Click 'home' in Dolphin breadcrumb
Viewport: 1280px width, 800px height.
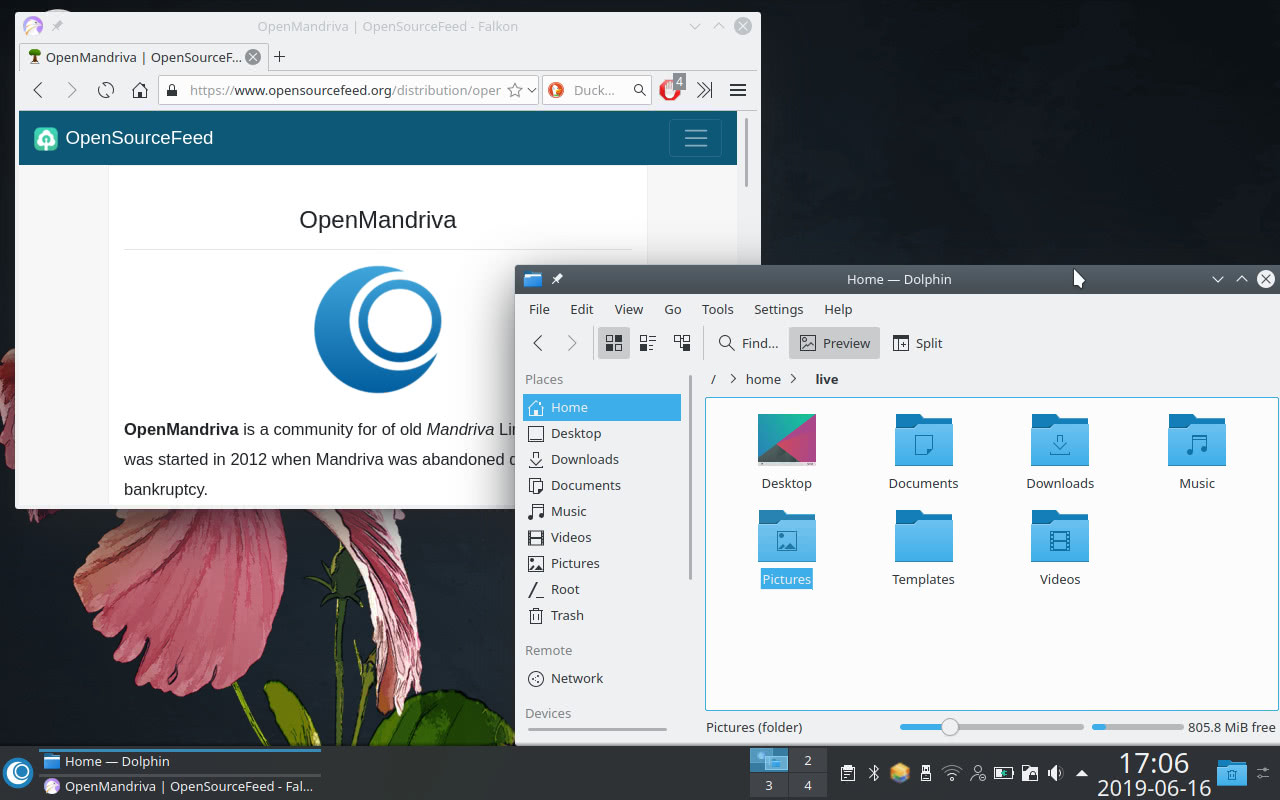(x=763, y=379)
